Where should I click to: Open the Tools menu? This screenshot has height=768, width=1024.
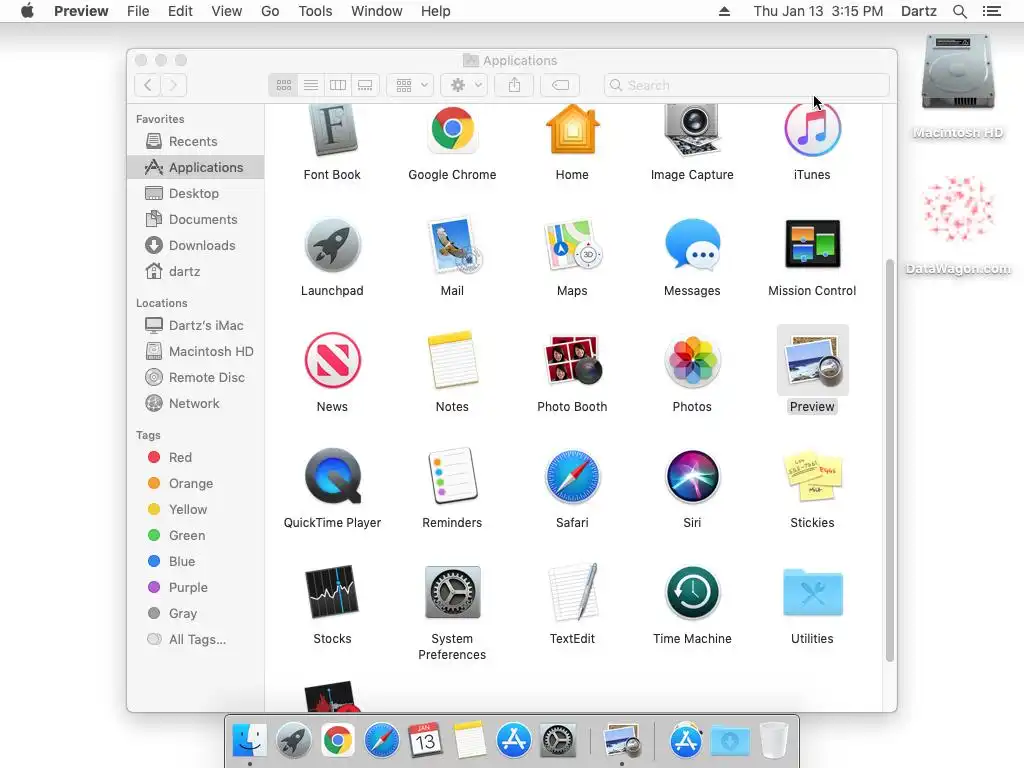tap(315, 11)
